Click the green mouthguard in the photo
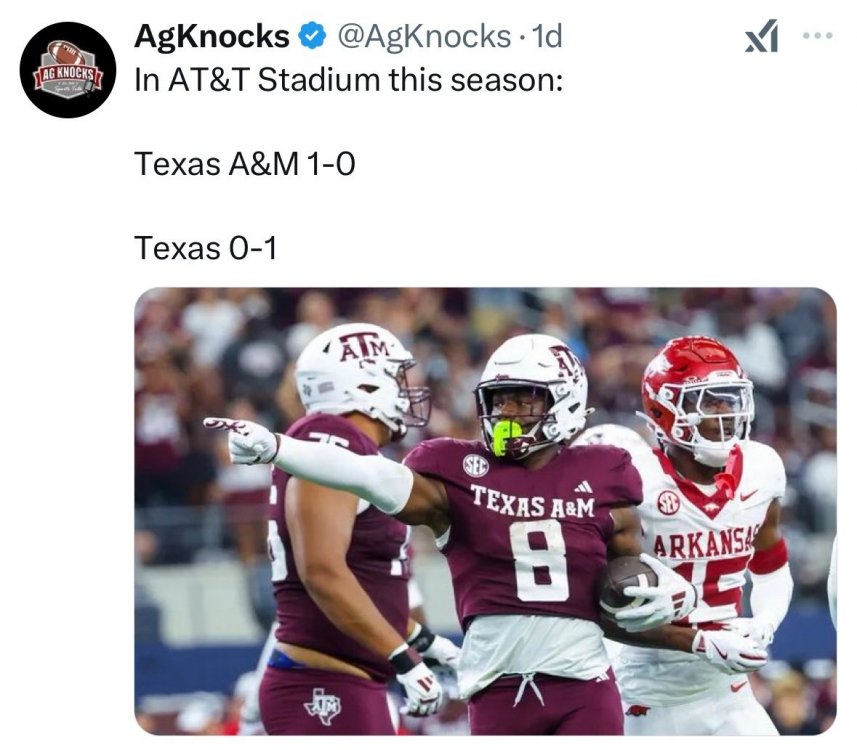Viewport: 857px width, 750px height. pyautogui.click(x=505, y=436)
